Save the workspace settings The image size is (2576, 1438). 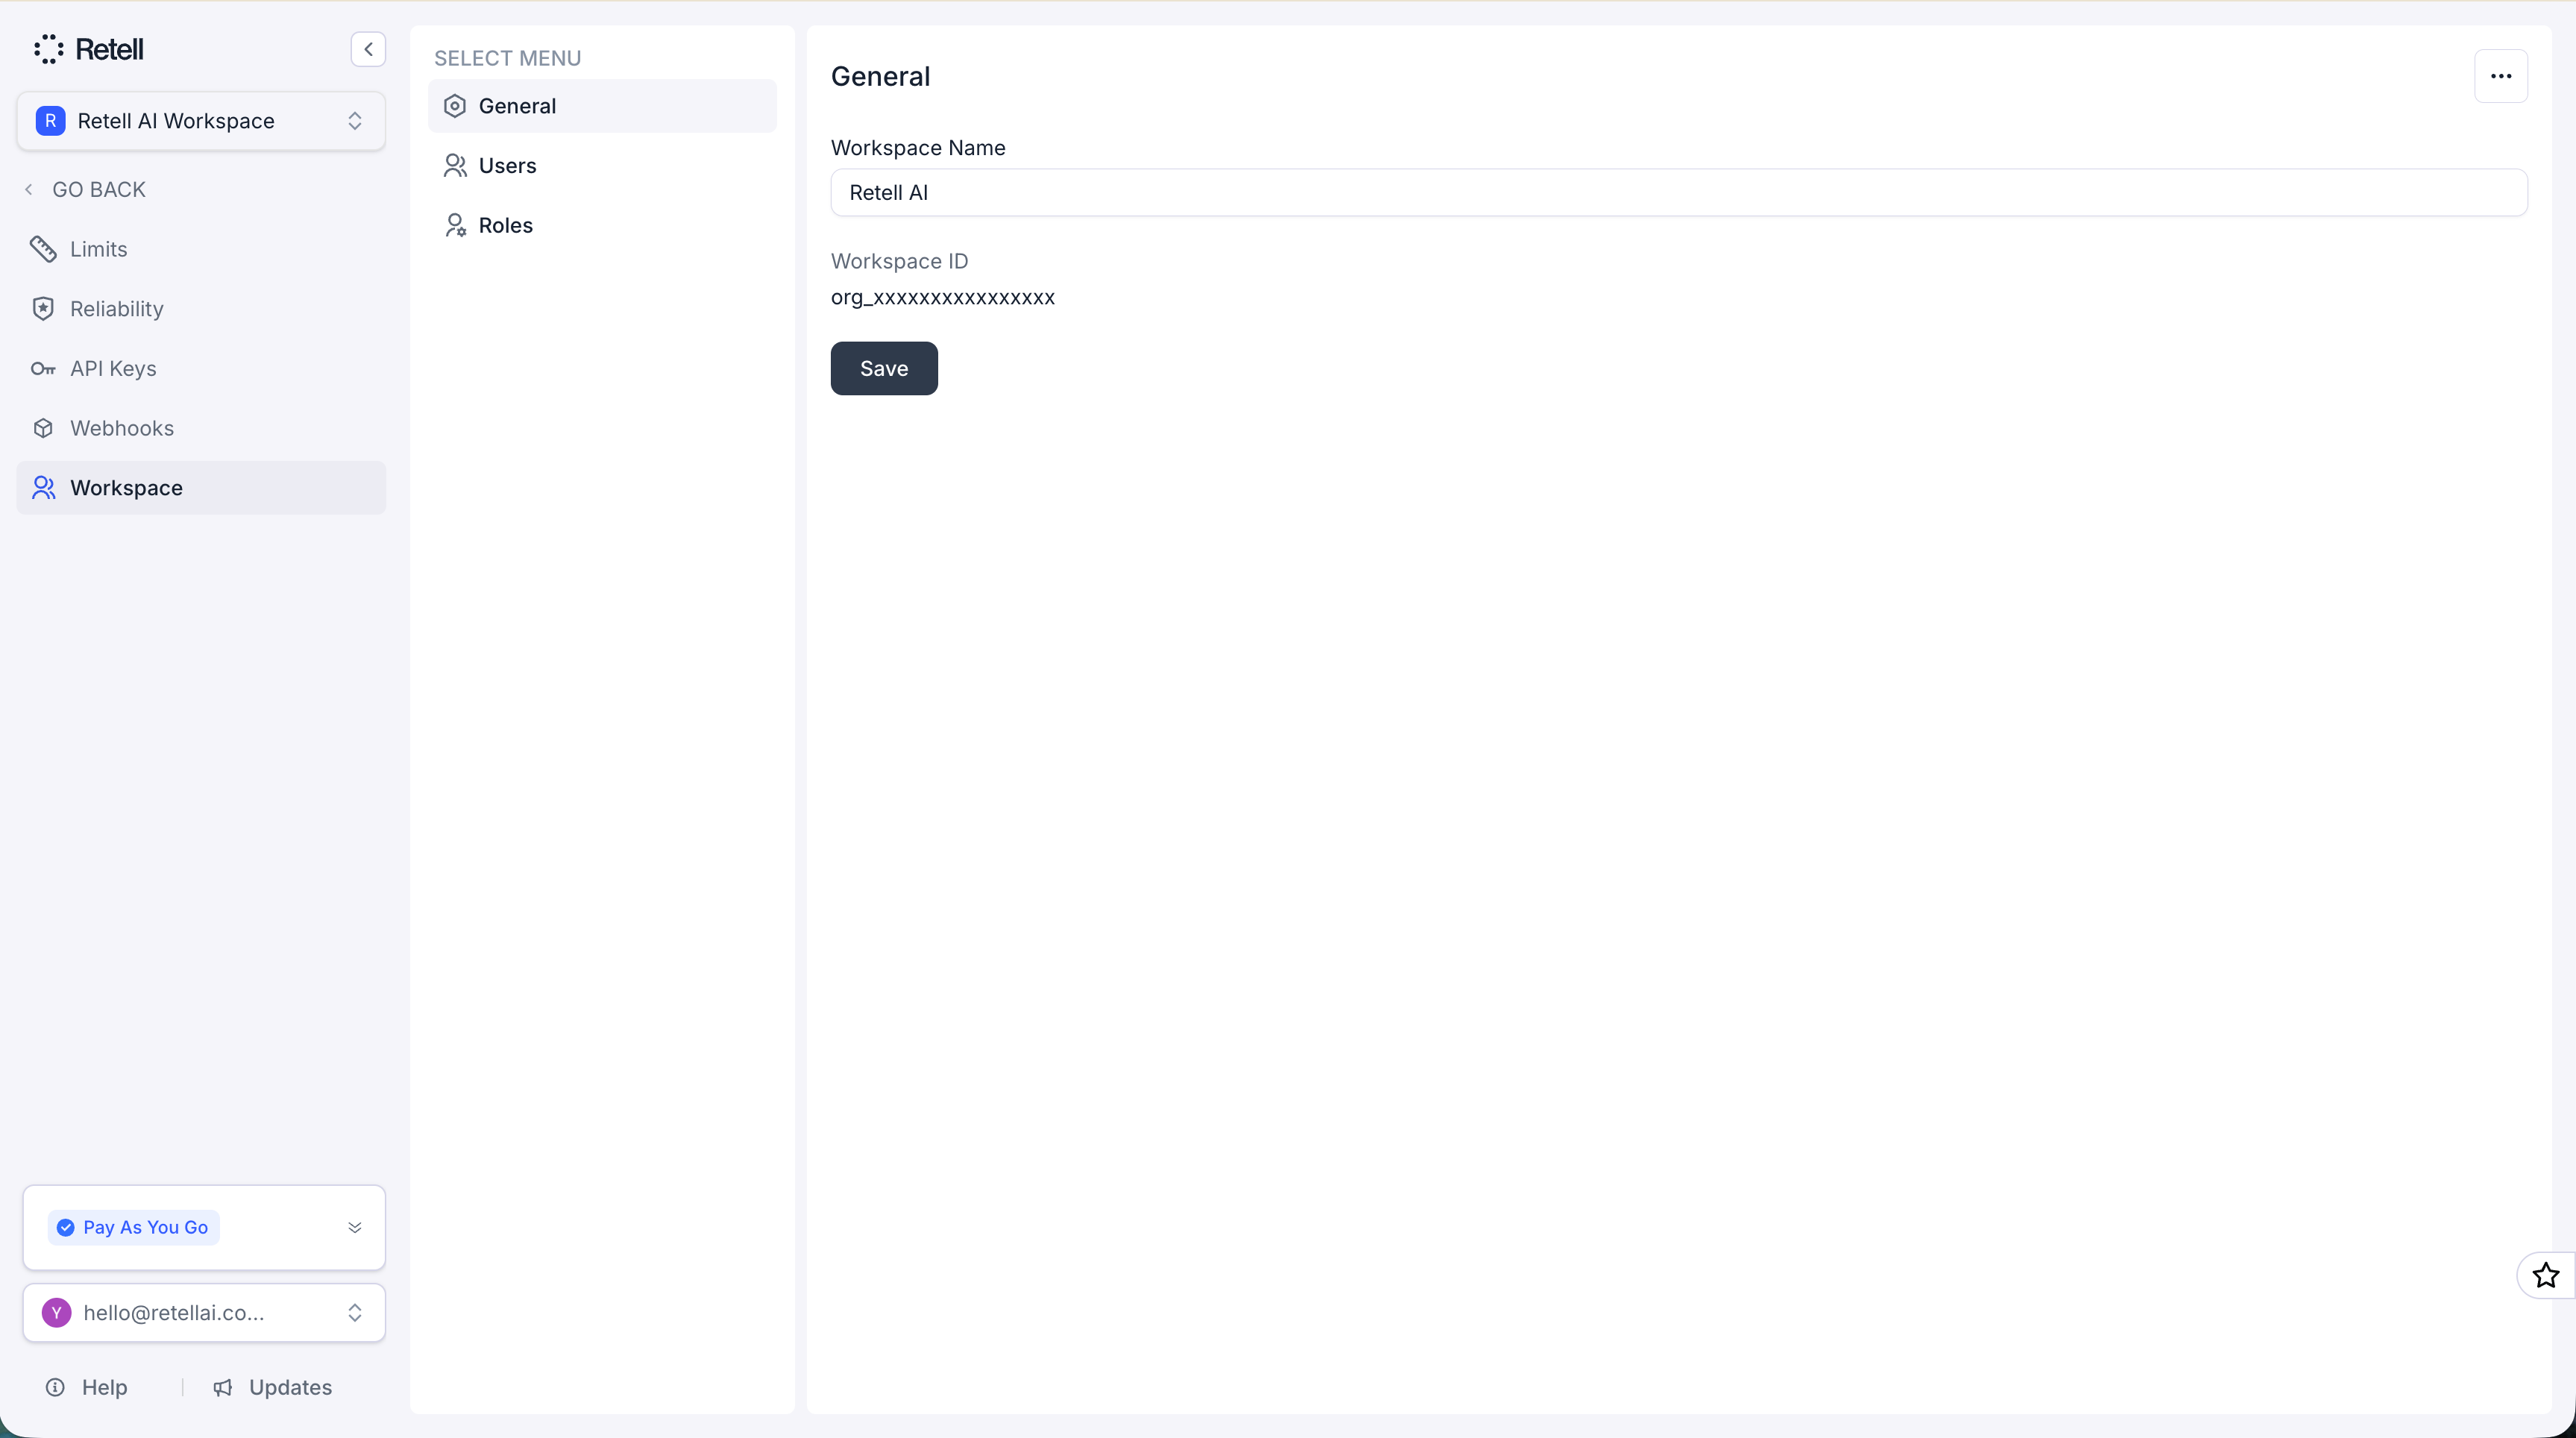[x=884, y=369]
